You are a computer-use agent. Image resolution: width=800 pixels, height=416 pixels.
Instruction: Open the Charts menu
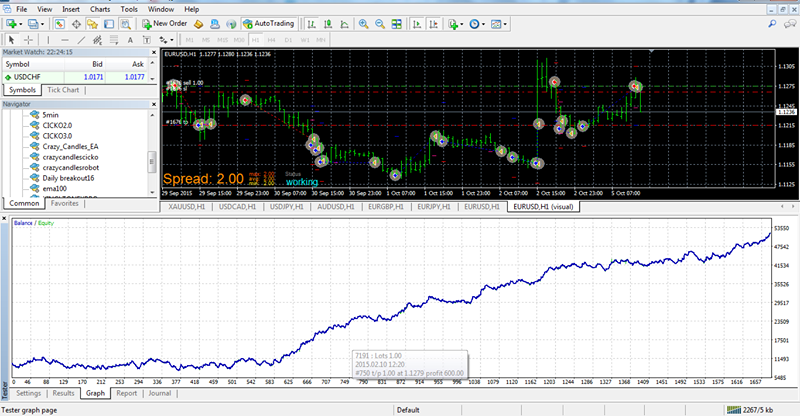tap(100, 8)
